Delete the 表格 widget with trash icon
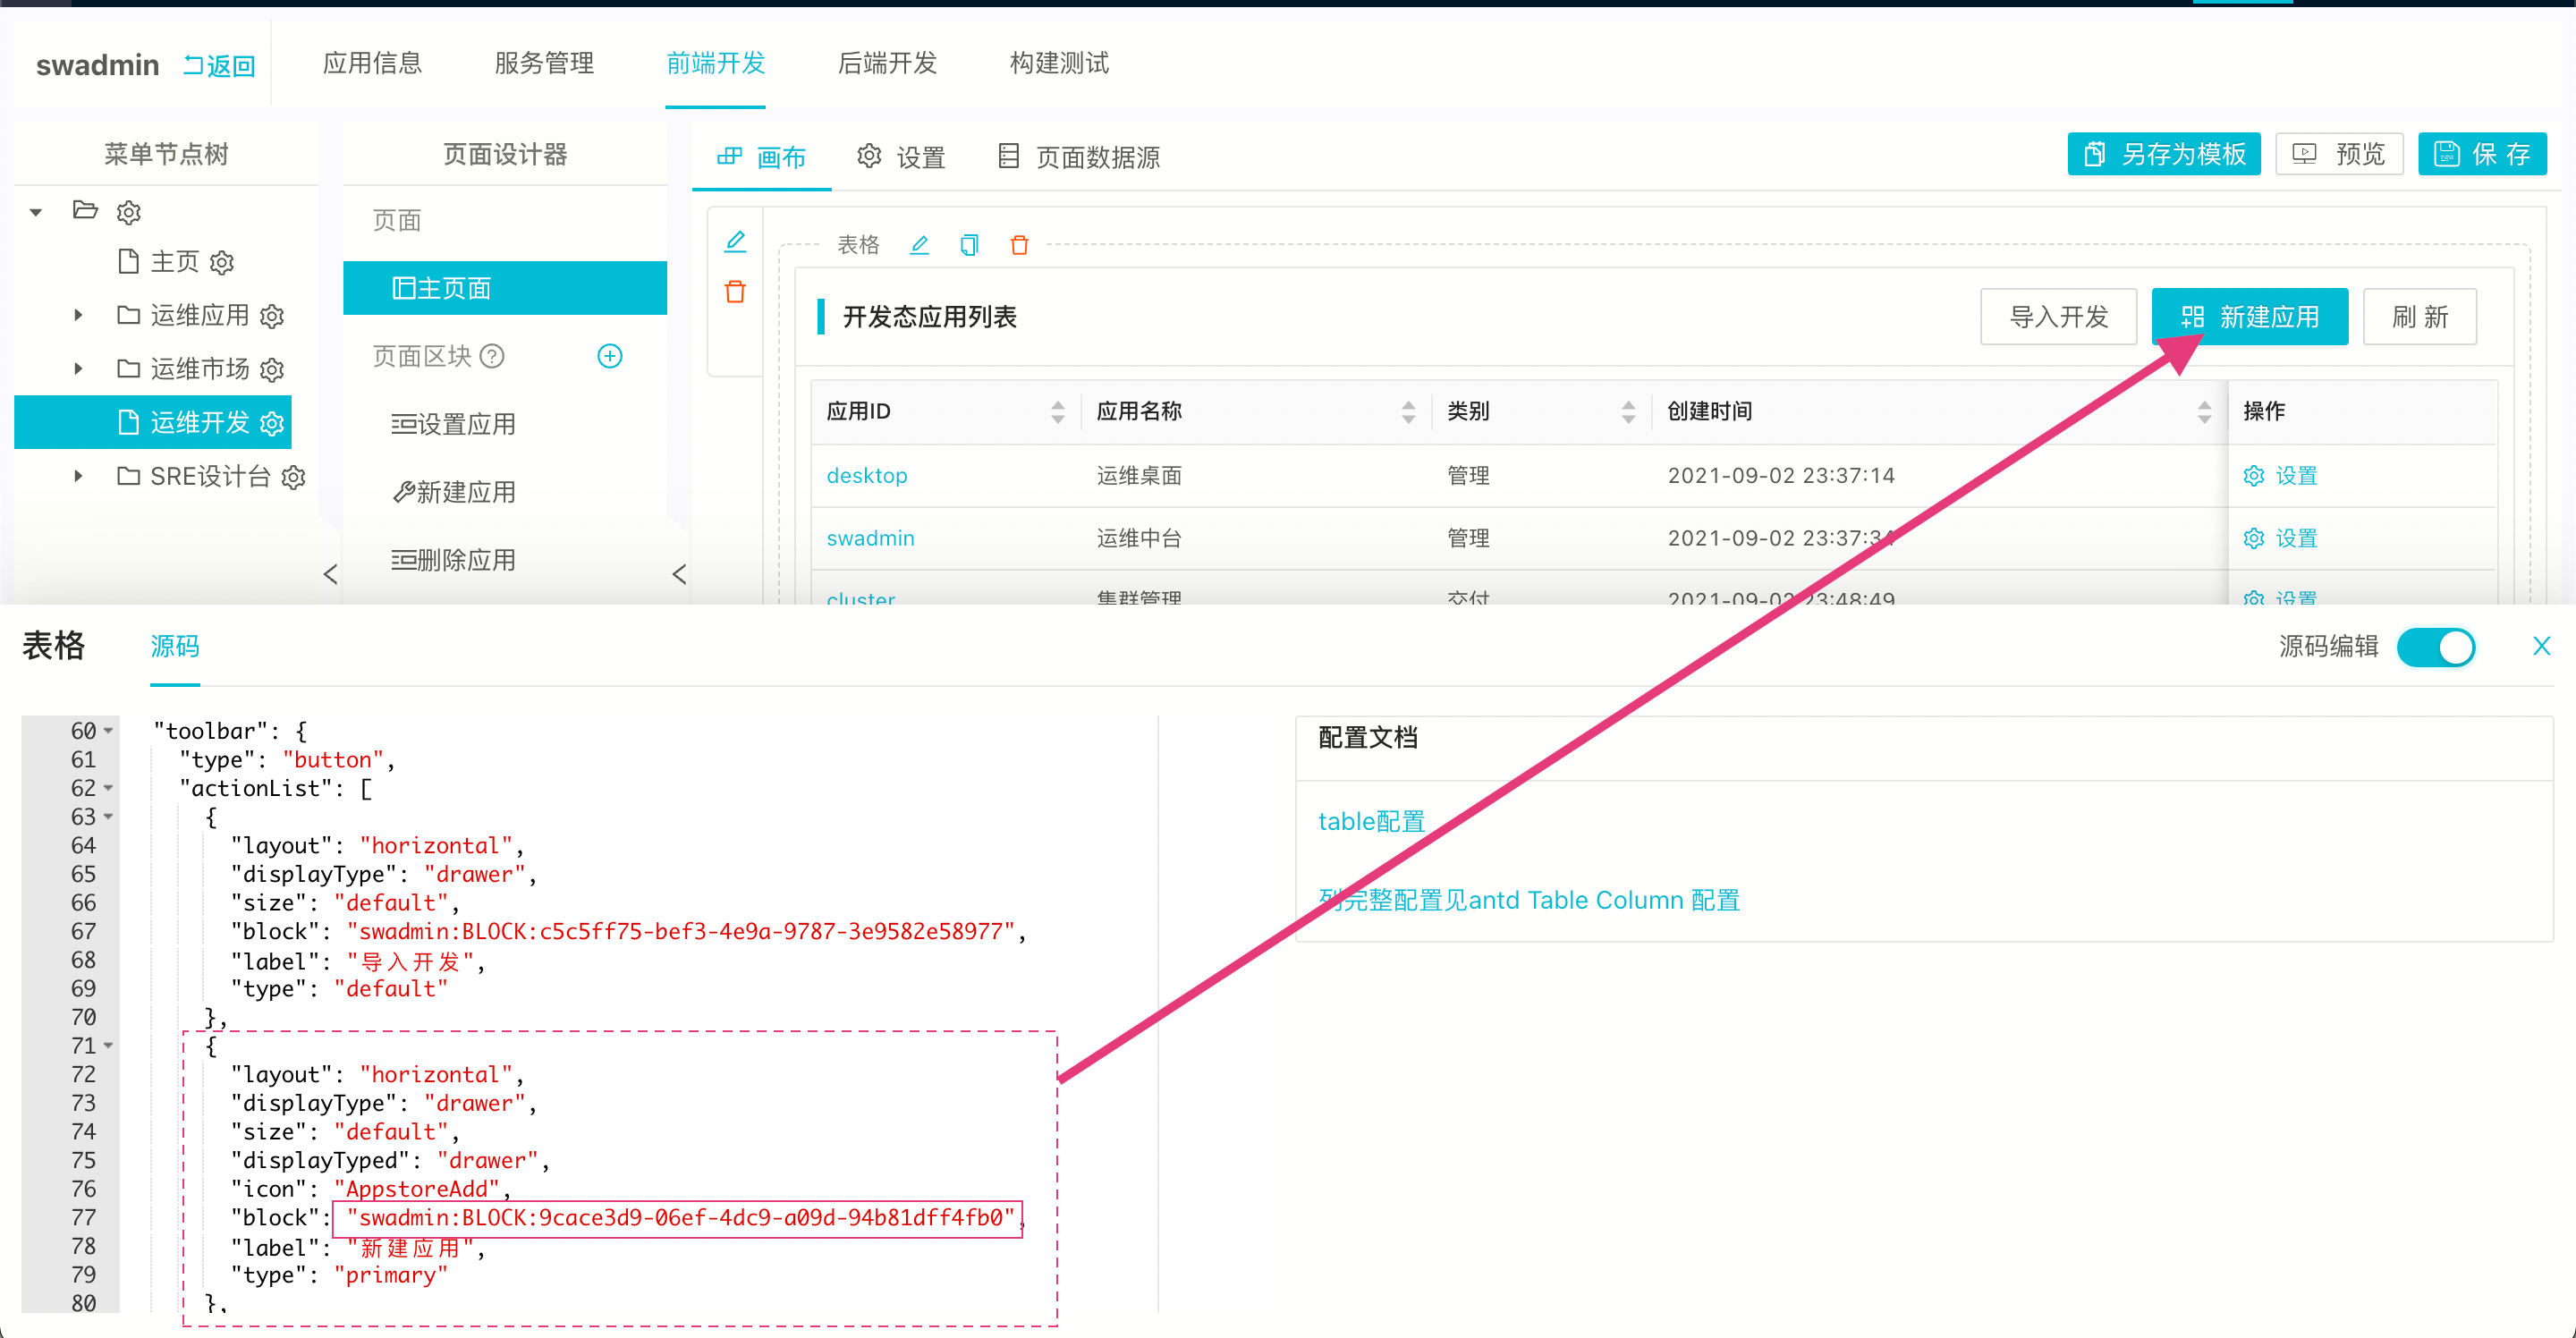Viewport: 2576px width, 1338px height. pyautogui.click(x=1019, y=245)
